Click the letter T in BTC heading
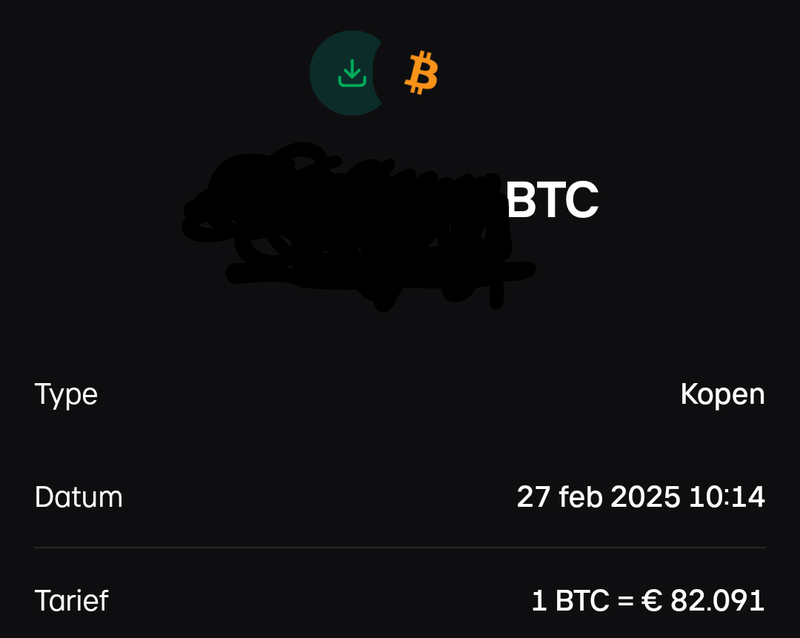Viewport: 800px width, 638px height. click(551, 200)
